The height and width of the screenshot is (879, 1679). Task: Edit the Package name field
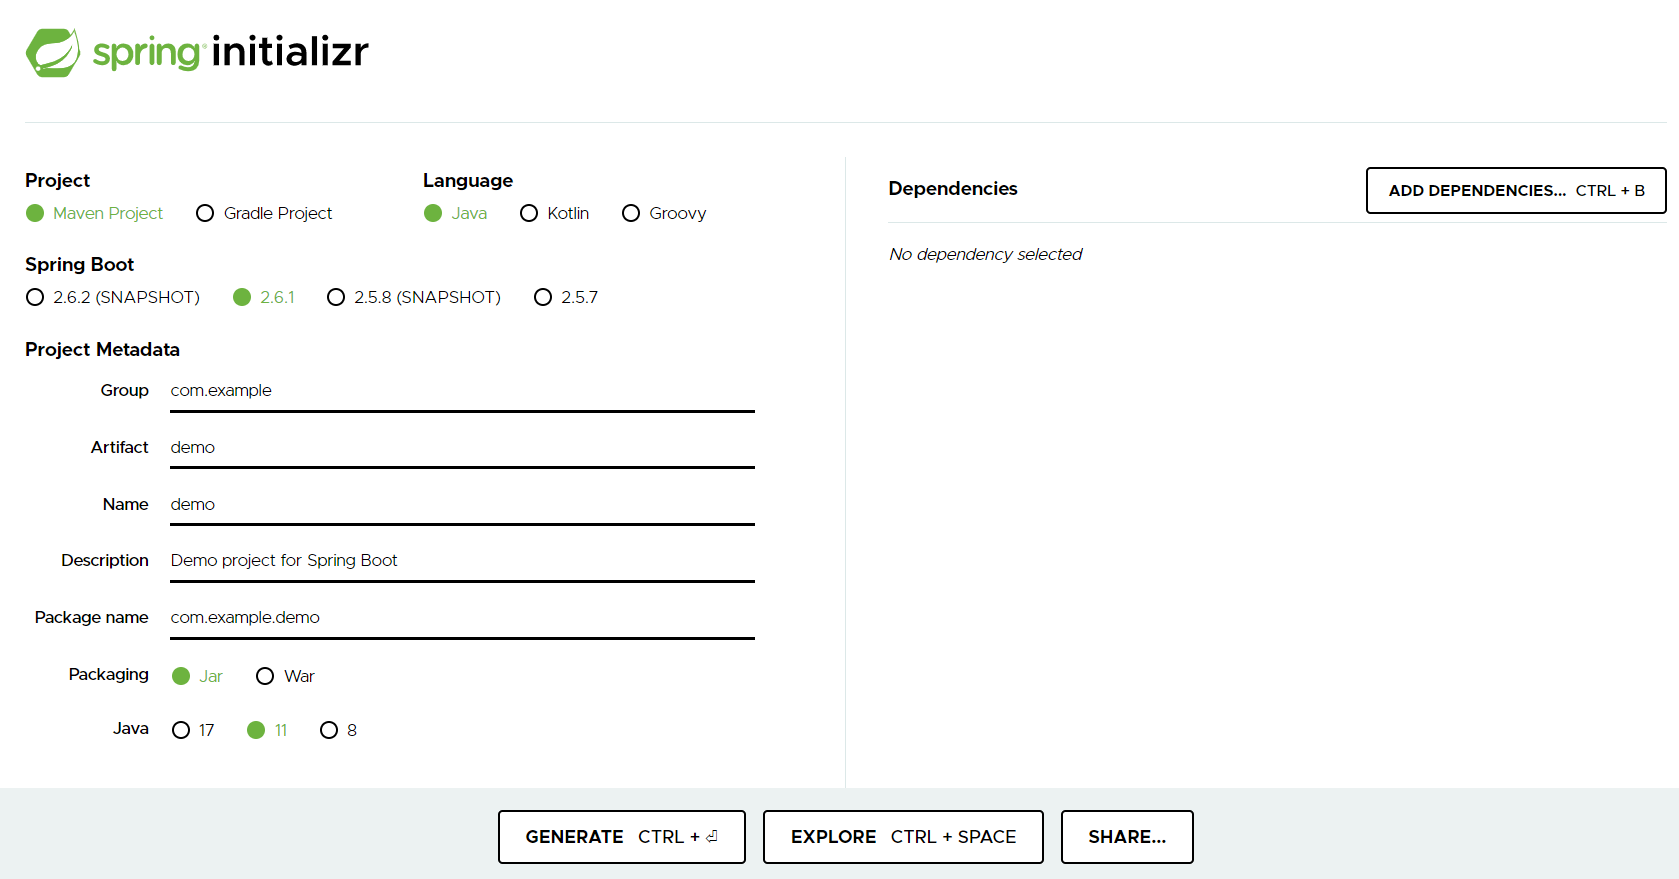[462, 618]
